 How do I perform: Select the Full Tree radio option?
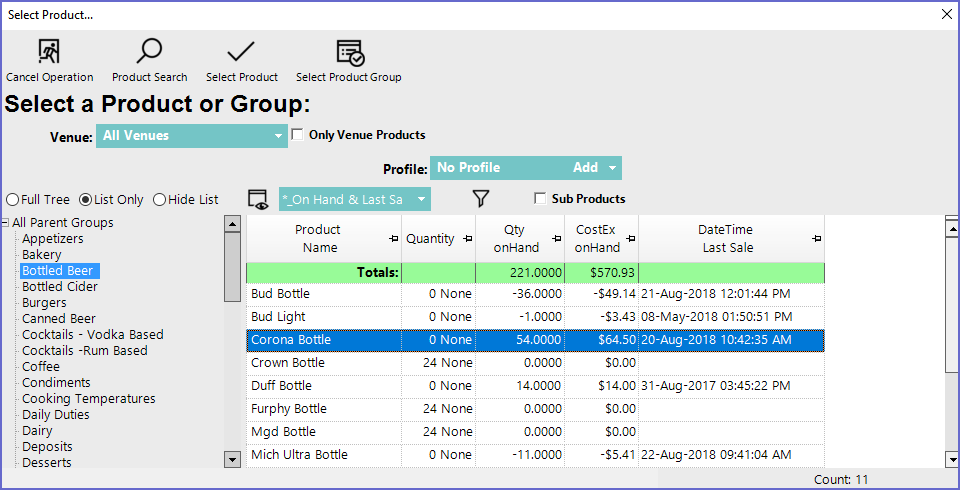[13, 199]
